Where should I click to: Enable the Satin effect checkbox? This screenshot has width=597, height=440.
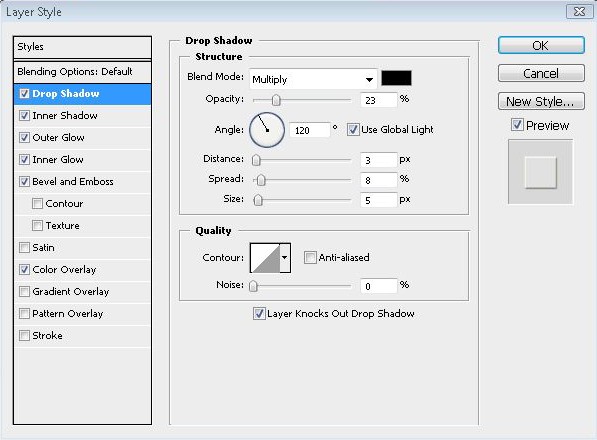[24, 248]
